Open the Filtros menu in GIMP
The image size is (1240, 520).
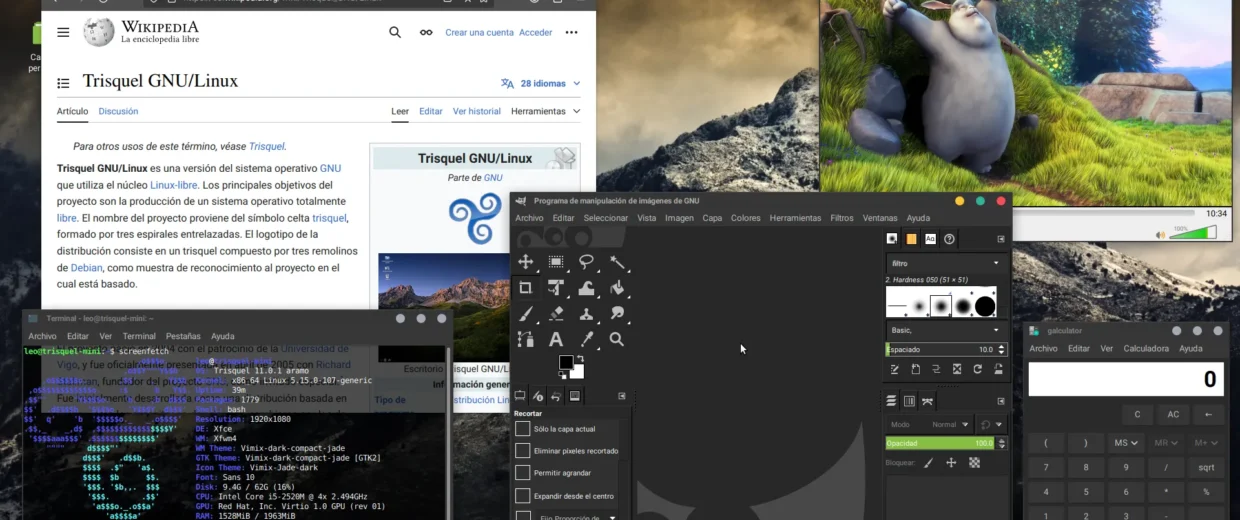point(841,218)
